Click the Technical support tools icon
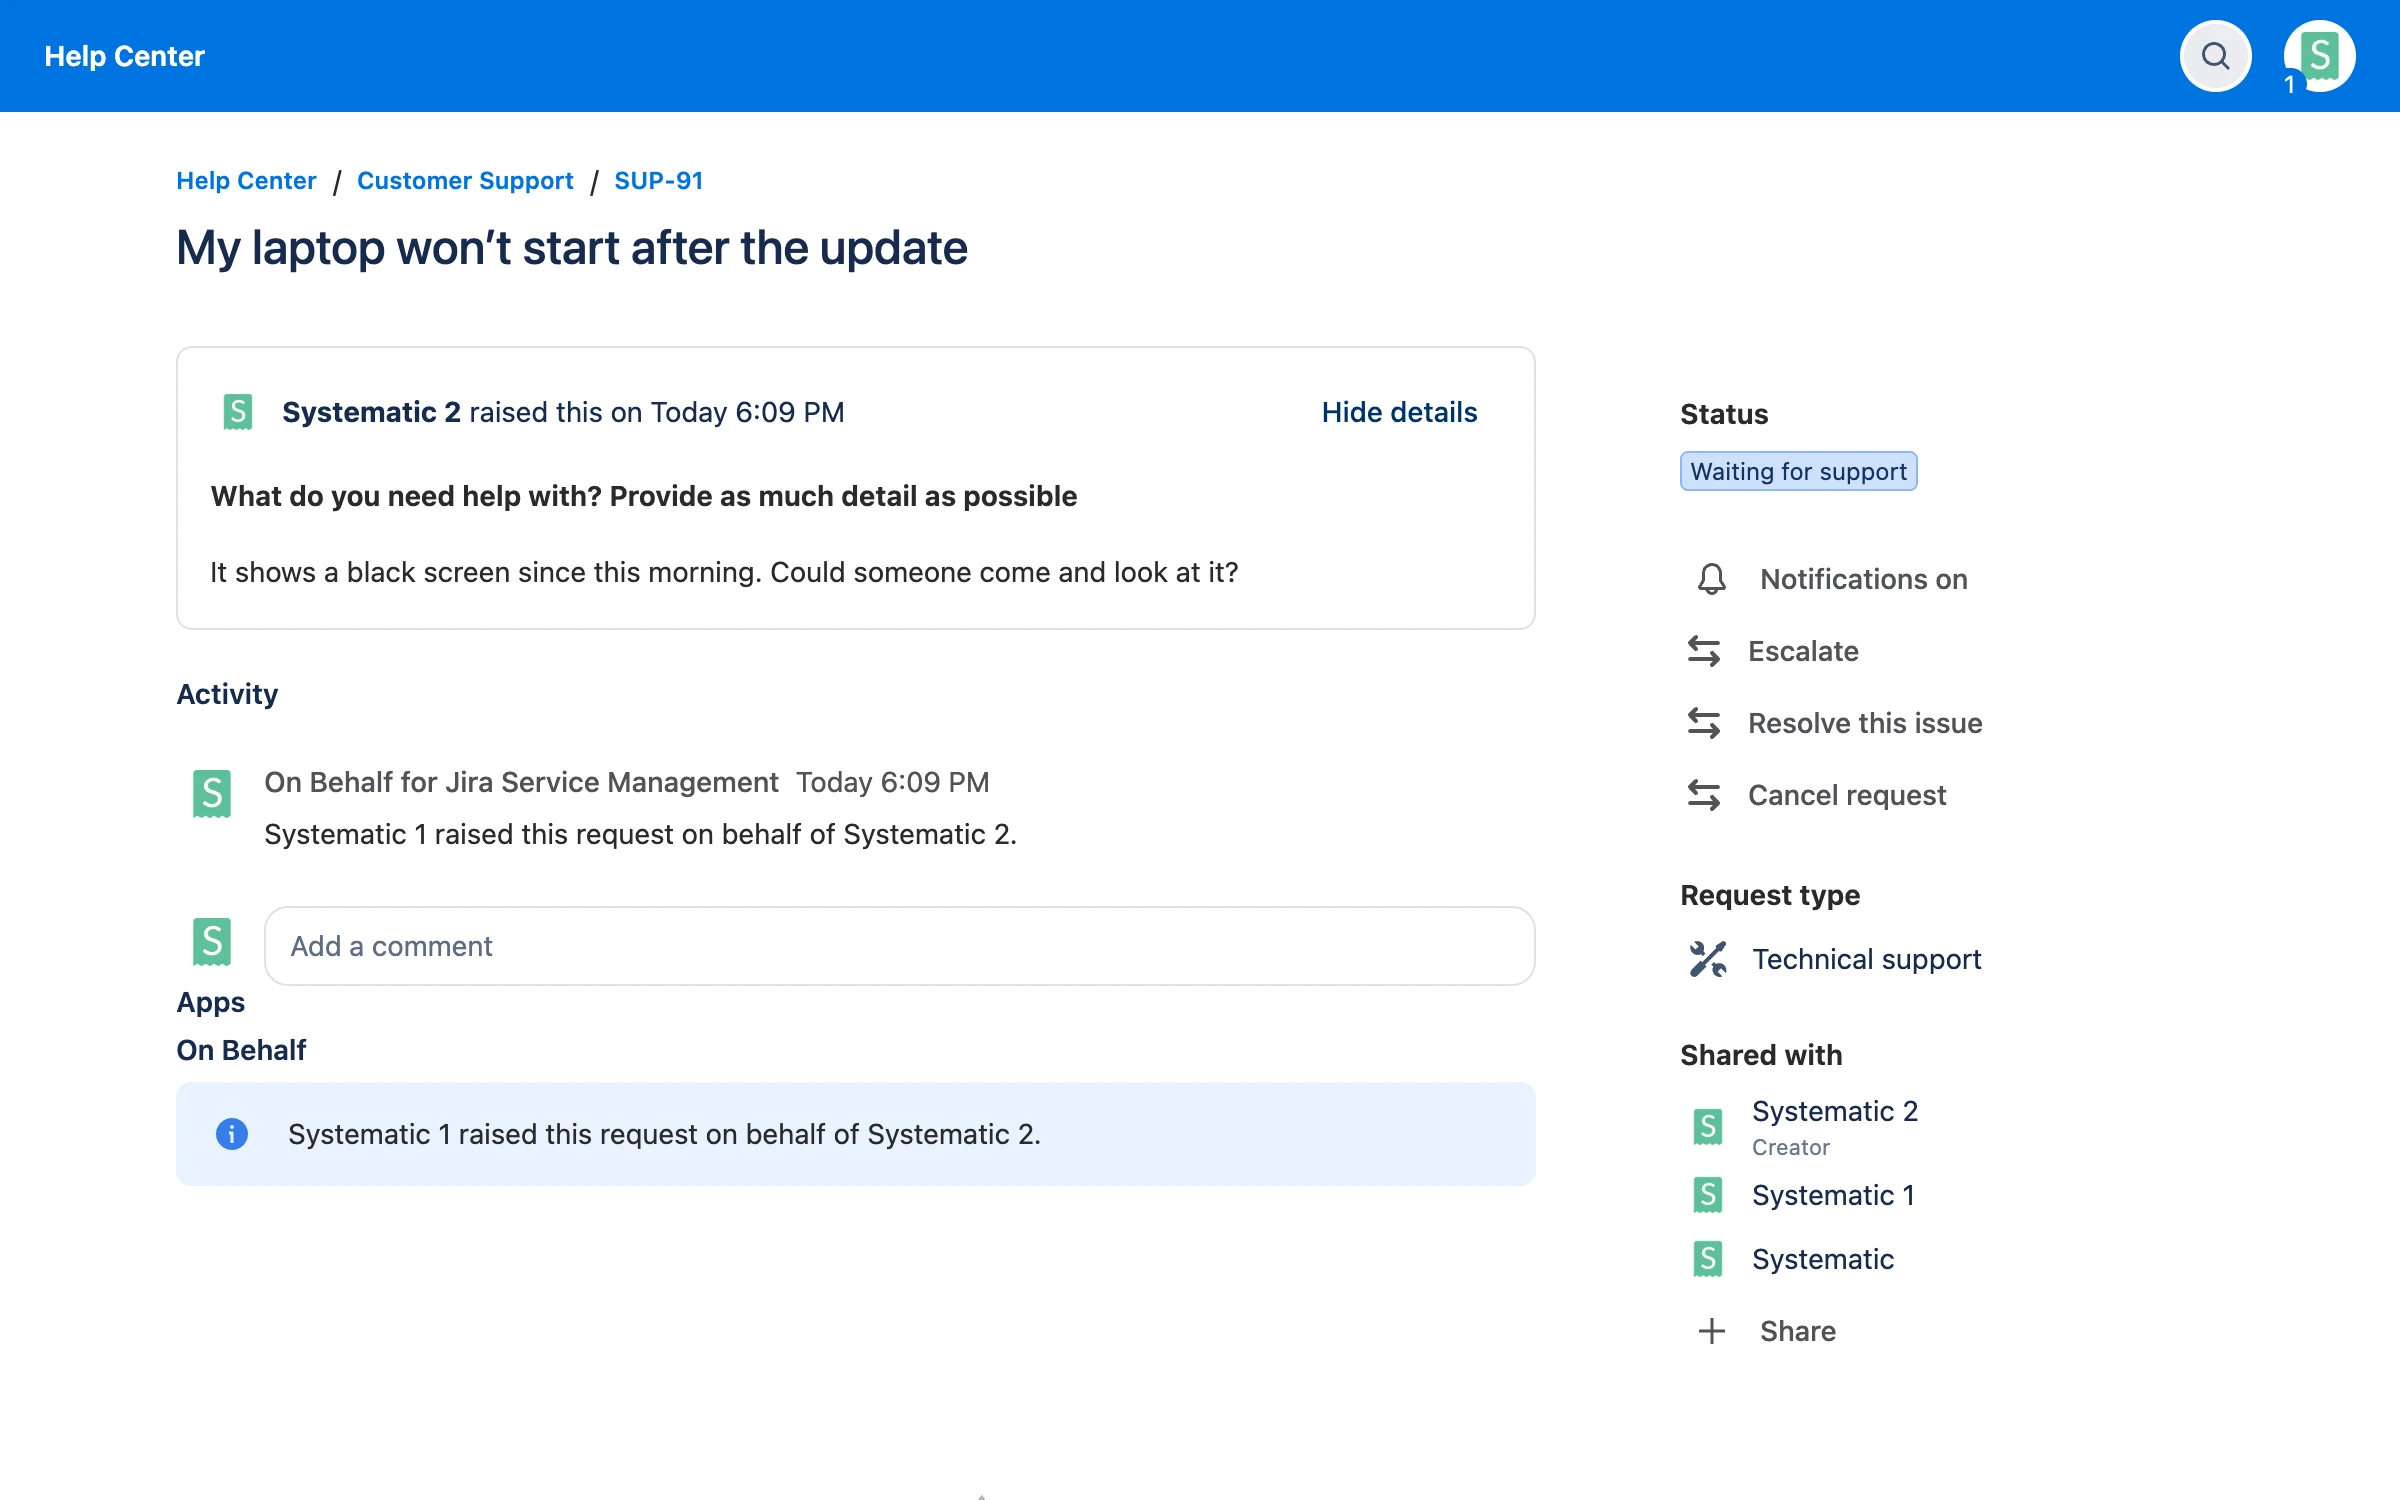The height and width of the screenshot is (1500, 2400). (1708, 959)
